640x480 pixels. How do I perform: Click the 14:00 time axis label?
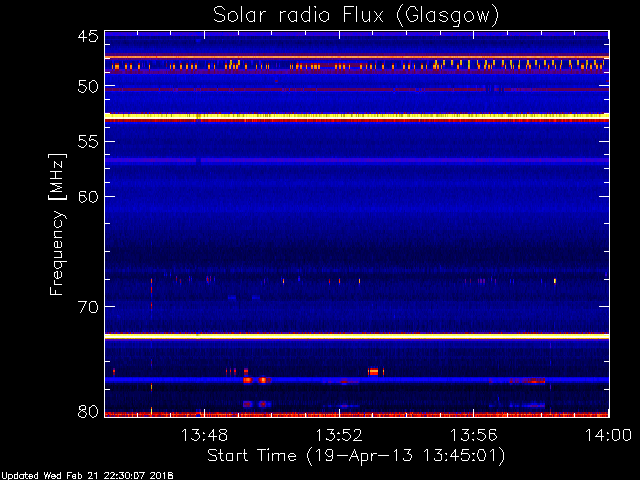pyautogui.click(x=608, y=435)
